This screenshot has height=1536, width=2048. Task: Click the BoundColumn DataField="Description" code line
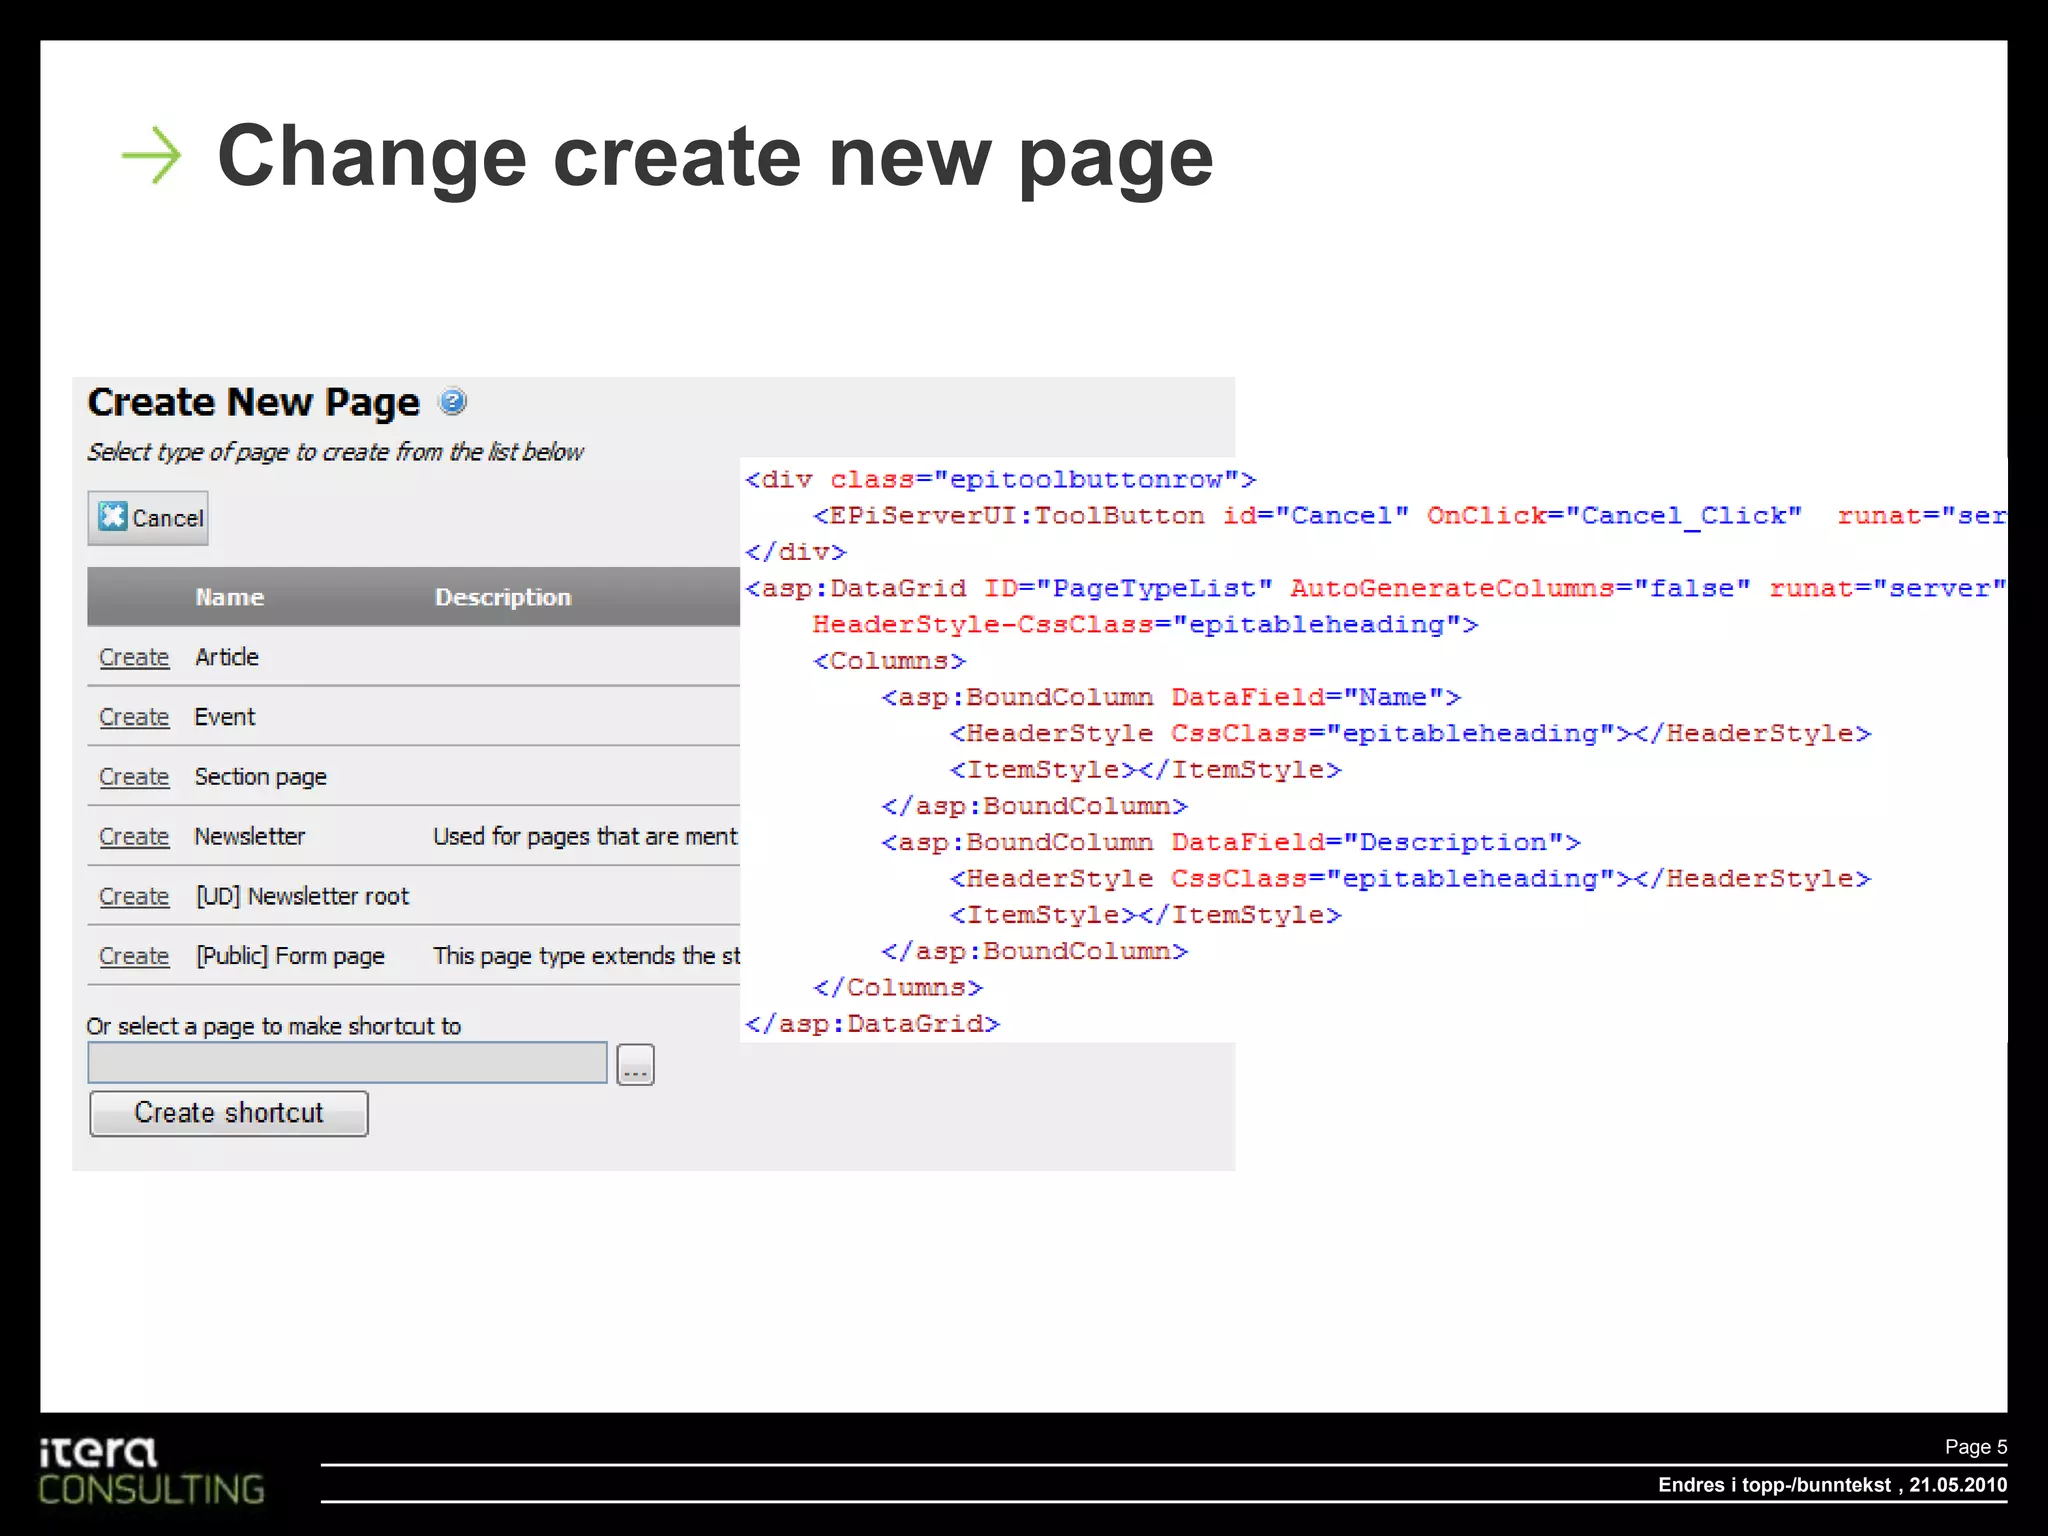pyautogui.click(x=1231, y=842)
